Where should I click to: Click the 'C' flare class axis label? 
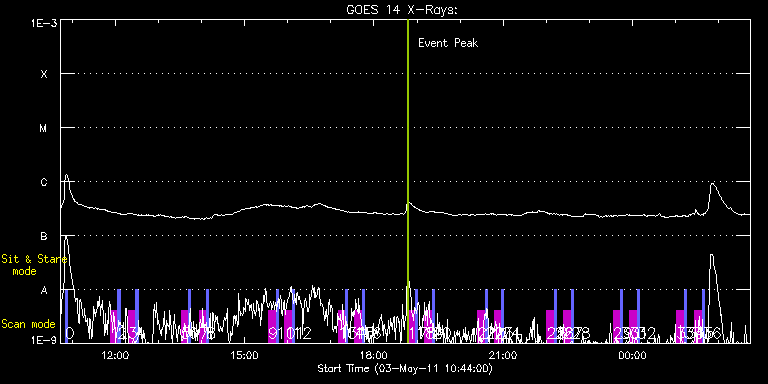click(44, 182)
